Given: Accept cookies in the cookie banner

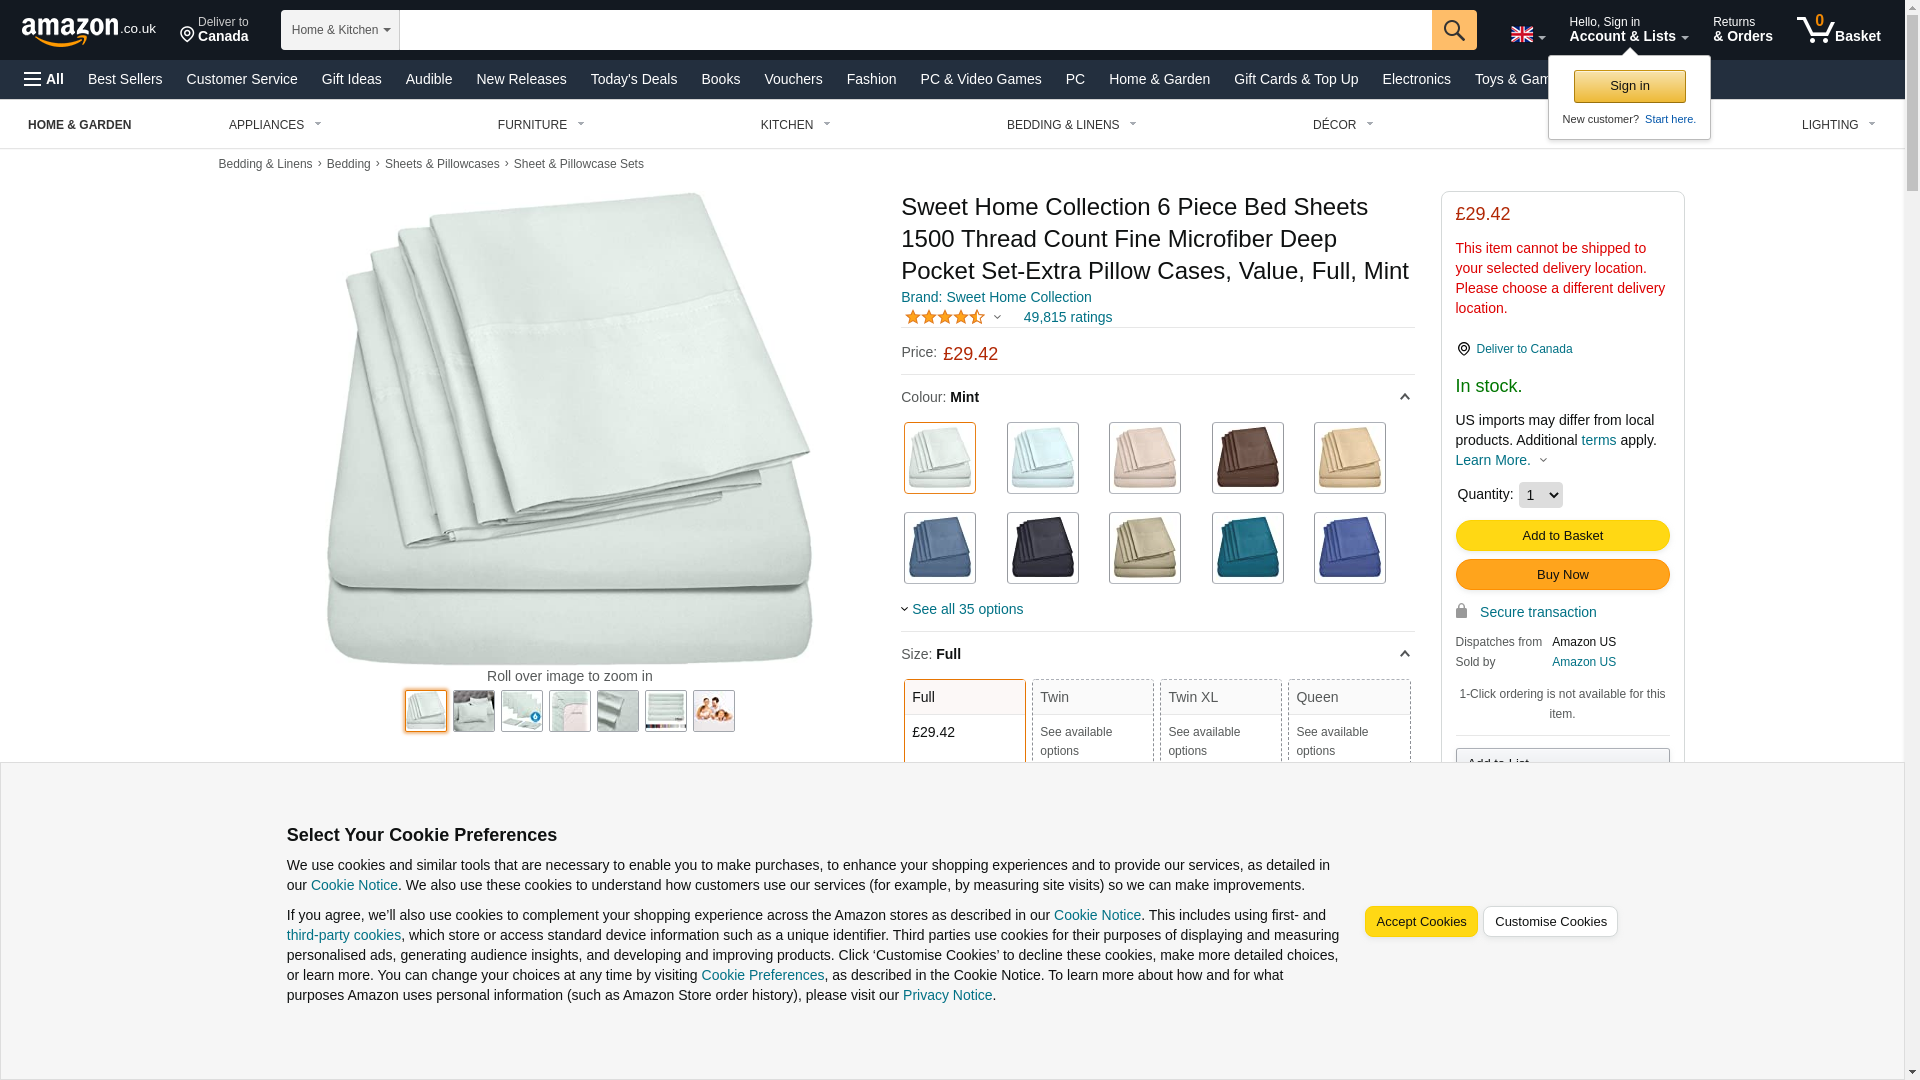Looking at the screenshot, I should point(1420,922).
